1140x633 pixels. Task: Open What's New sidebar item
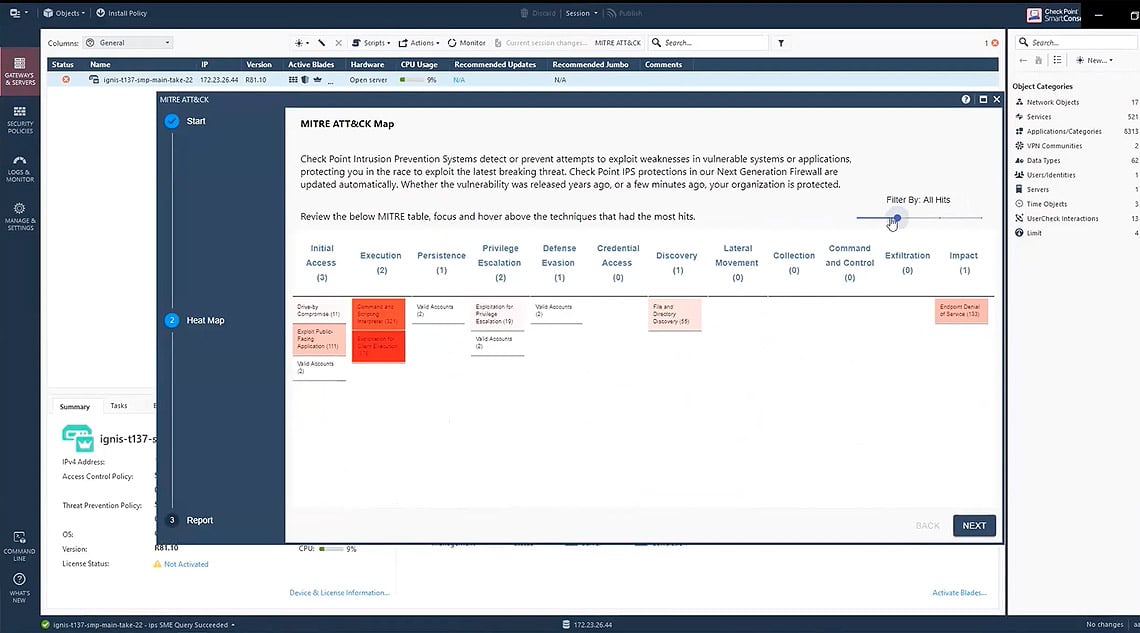click(20, 588)
